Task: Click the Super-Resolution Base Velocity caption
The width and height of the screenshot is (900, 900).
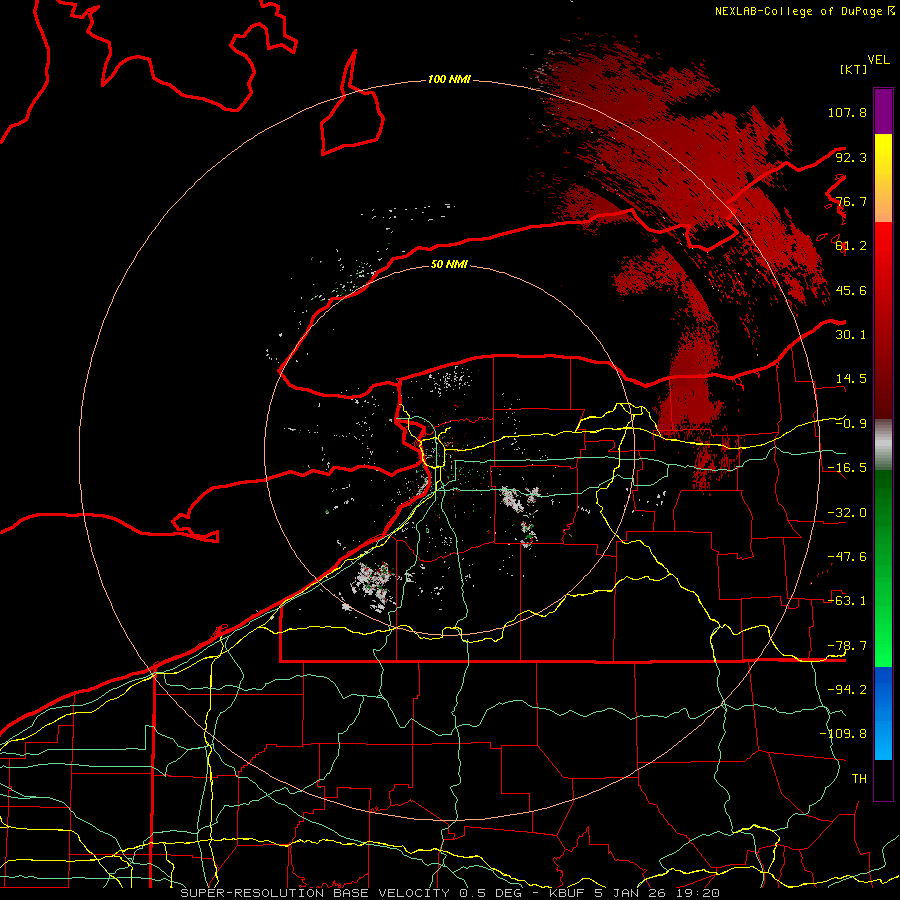Action: coord(450,893)
